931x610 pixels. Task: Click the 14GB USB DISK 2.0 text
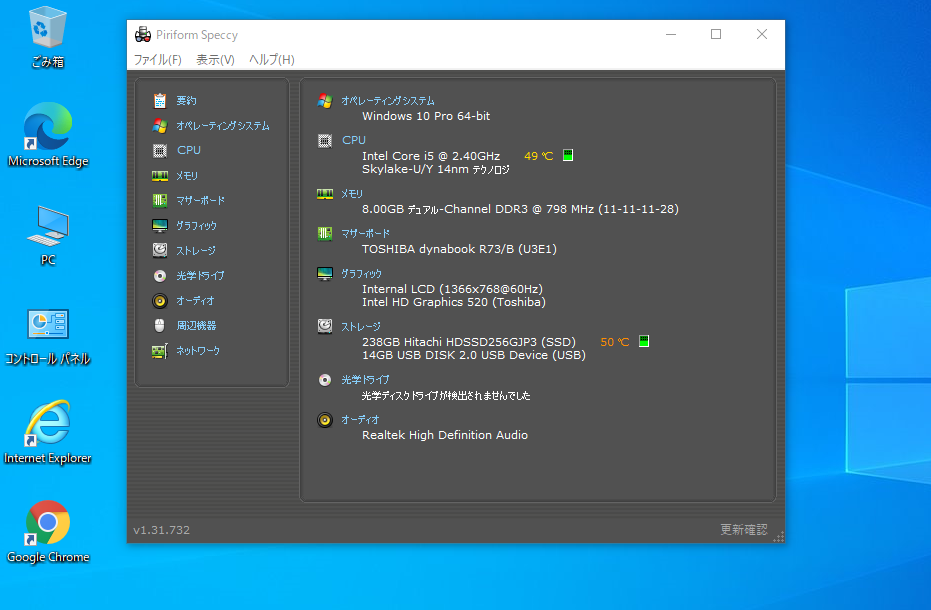click(x=474, y=355)
